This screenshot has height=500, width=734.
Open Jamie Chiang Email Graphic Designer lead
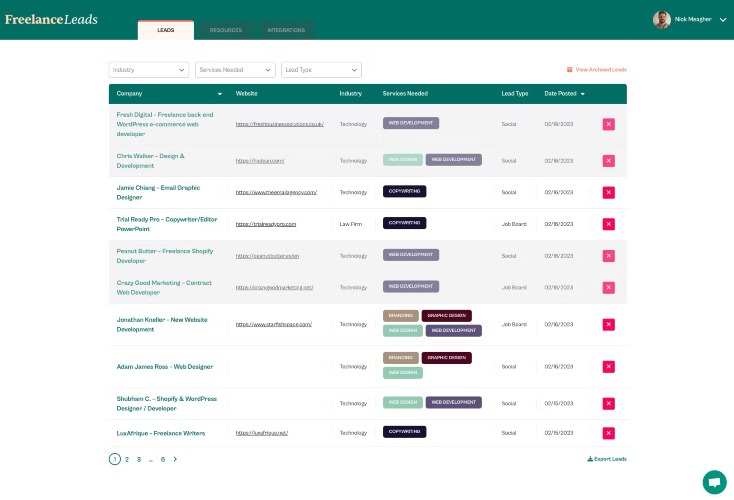tap(158, 192)
